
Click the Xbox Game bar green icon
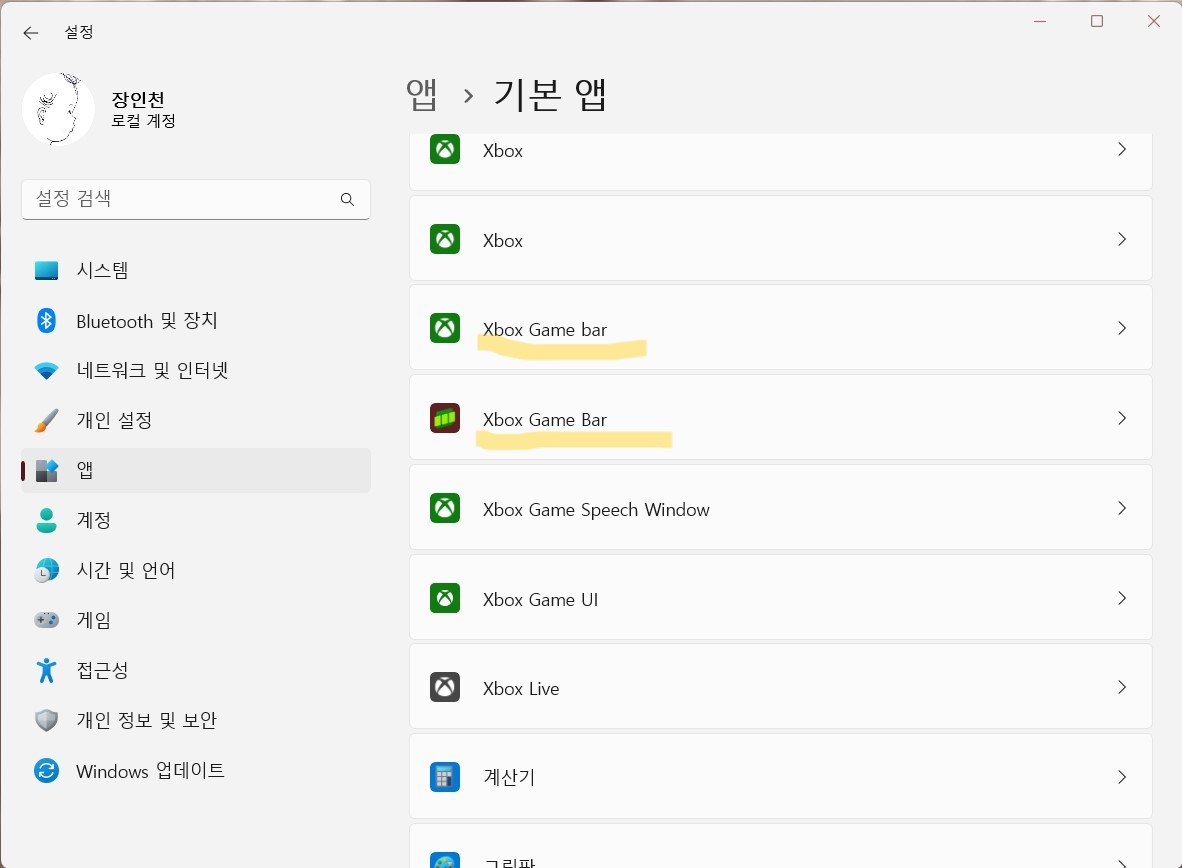[x=445, y=328]
